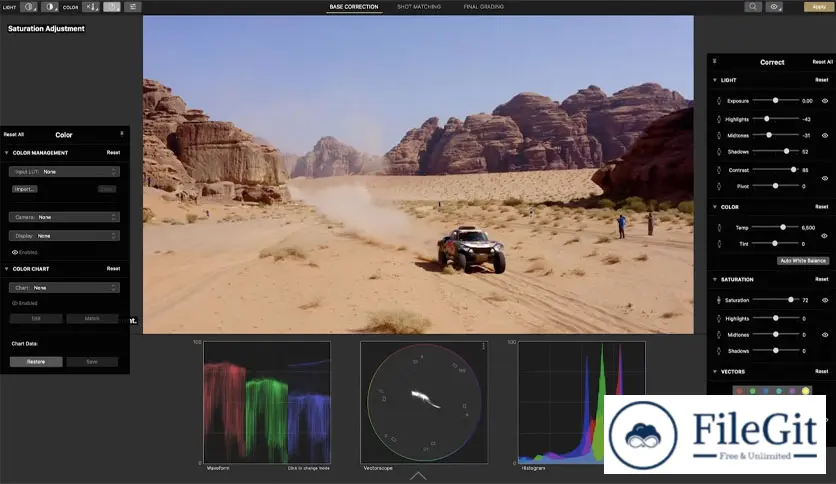Click the Restore button under Chart Data
The image size is (836, 484).
pyautogui.click(x=36, y=361)
